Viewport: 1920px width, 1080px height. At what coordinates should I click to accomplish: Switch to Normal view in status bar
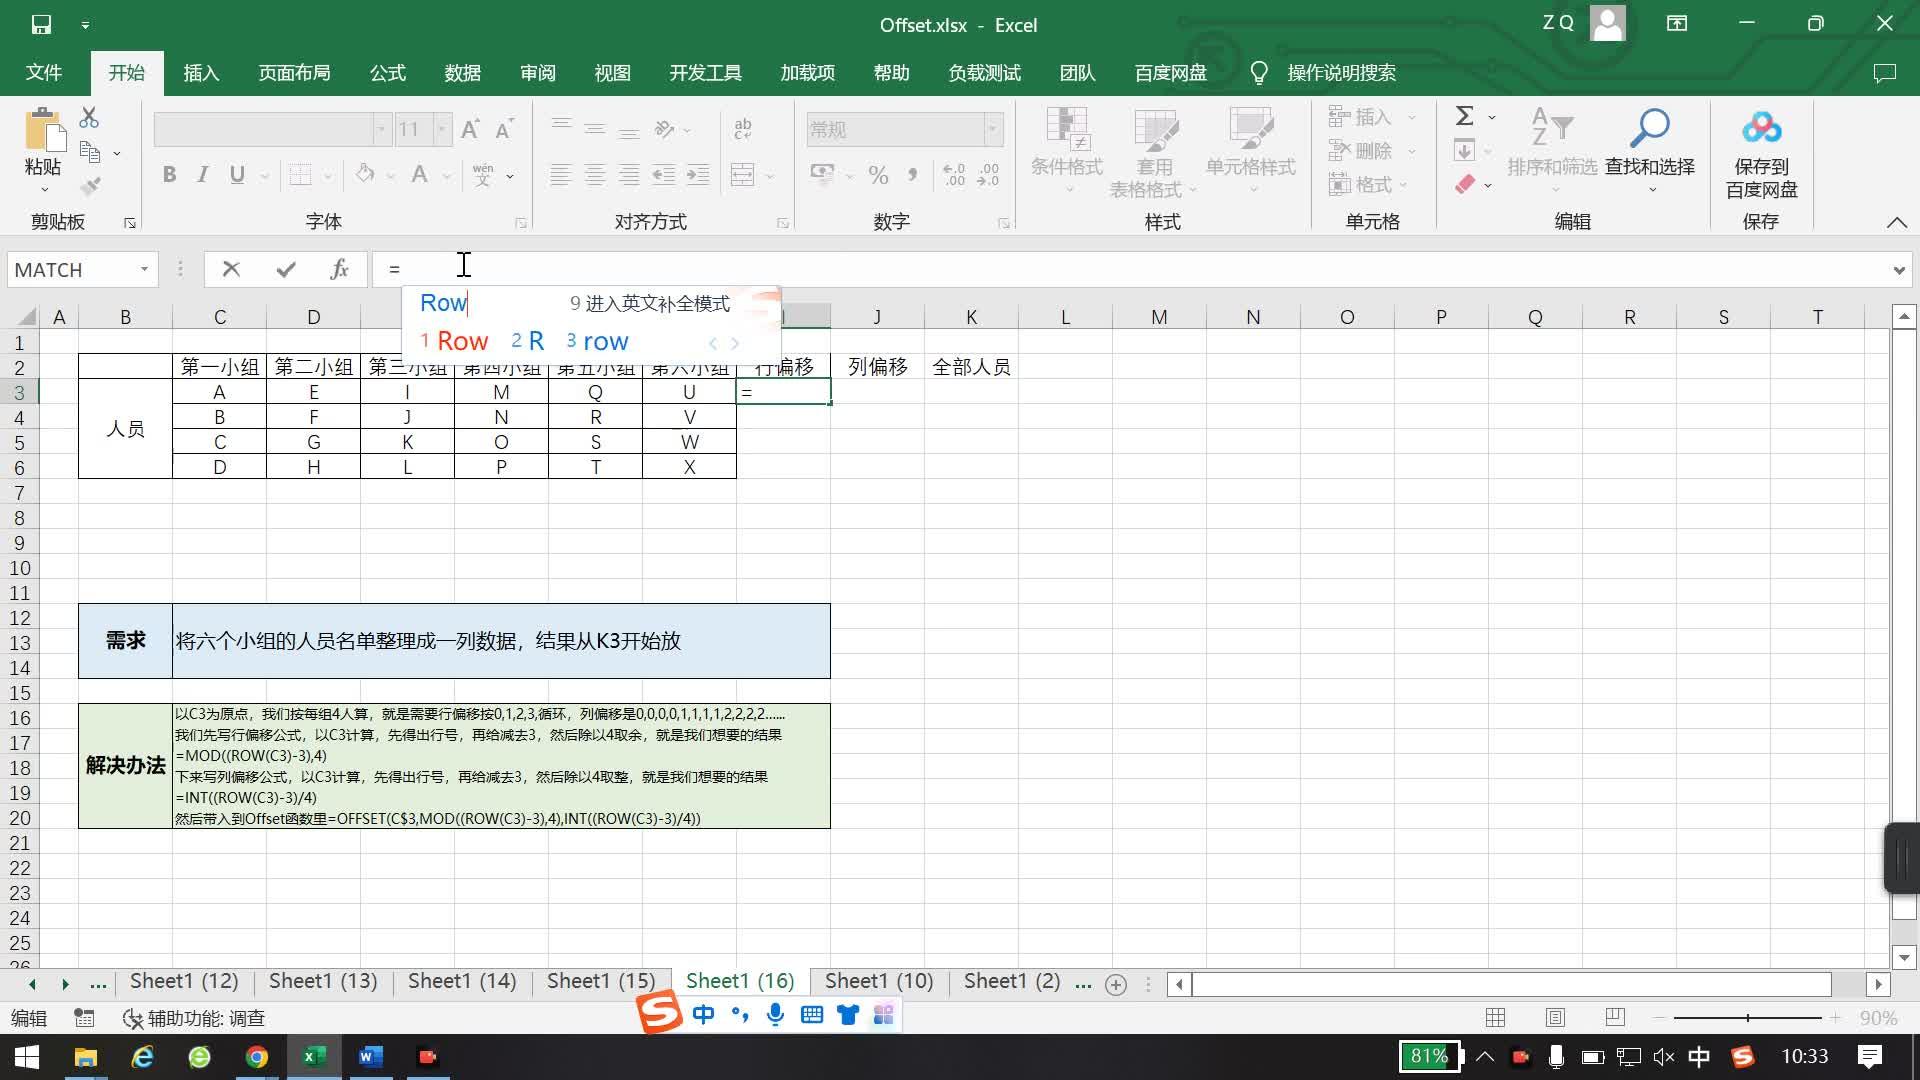click(1496, 1018)
